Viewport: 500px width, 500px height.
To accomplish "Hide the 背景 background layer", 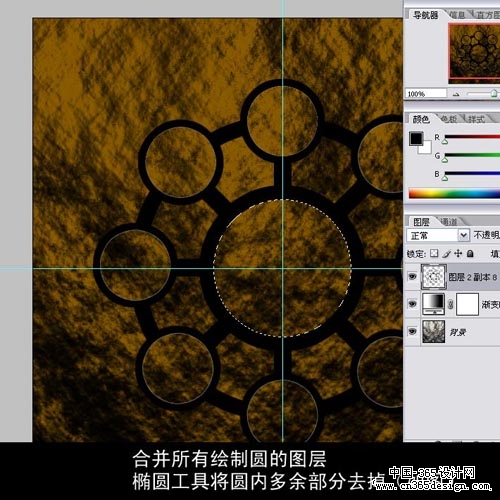I will [x=412, y=332].
